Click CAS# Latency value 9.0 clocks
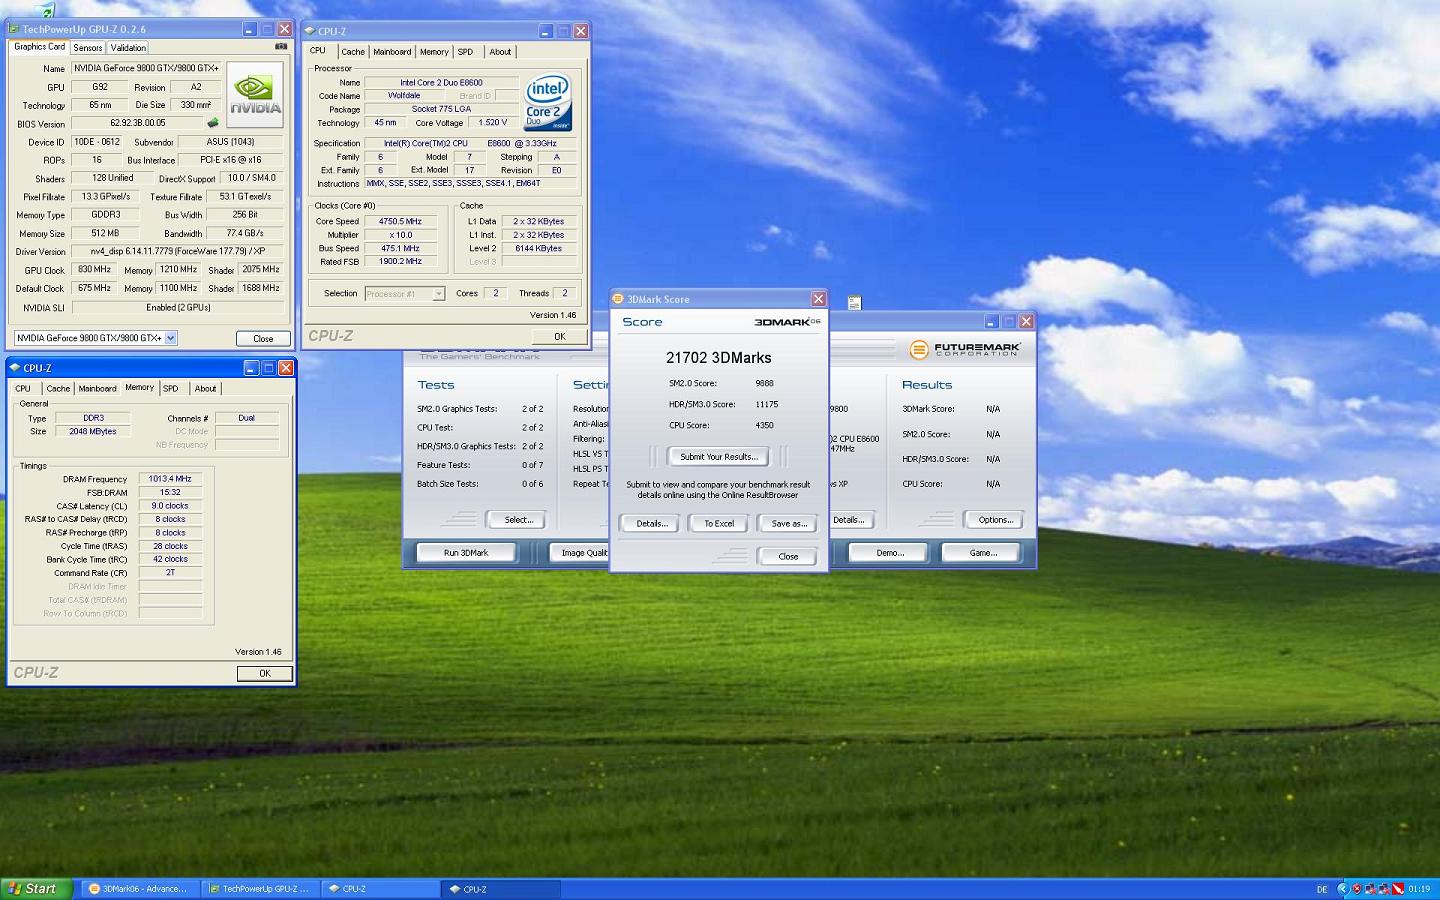Image resolution: width=1440 pixels, height=900 pixels. (x=170, y=506)
